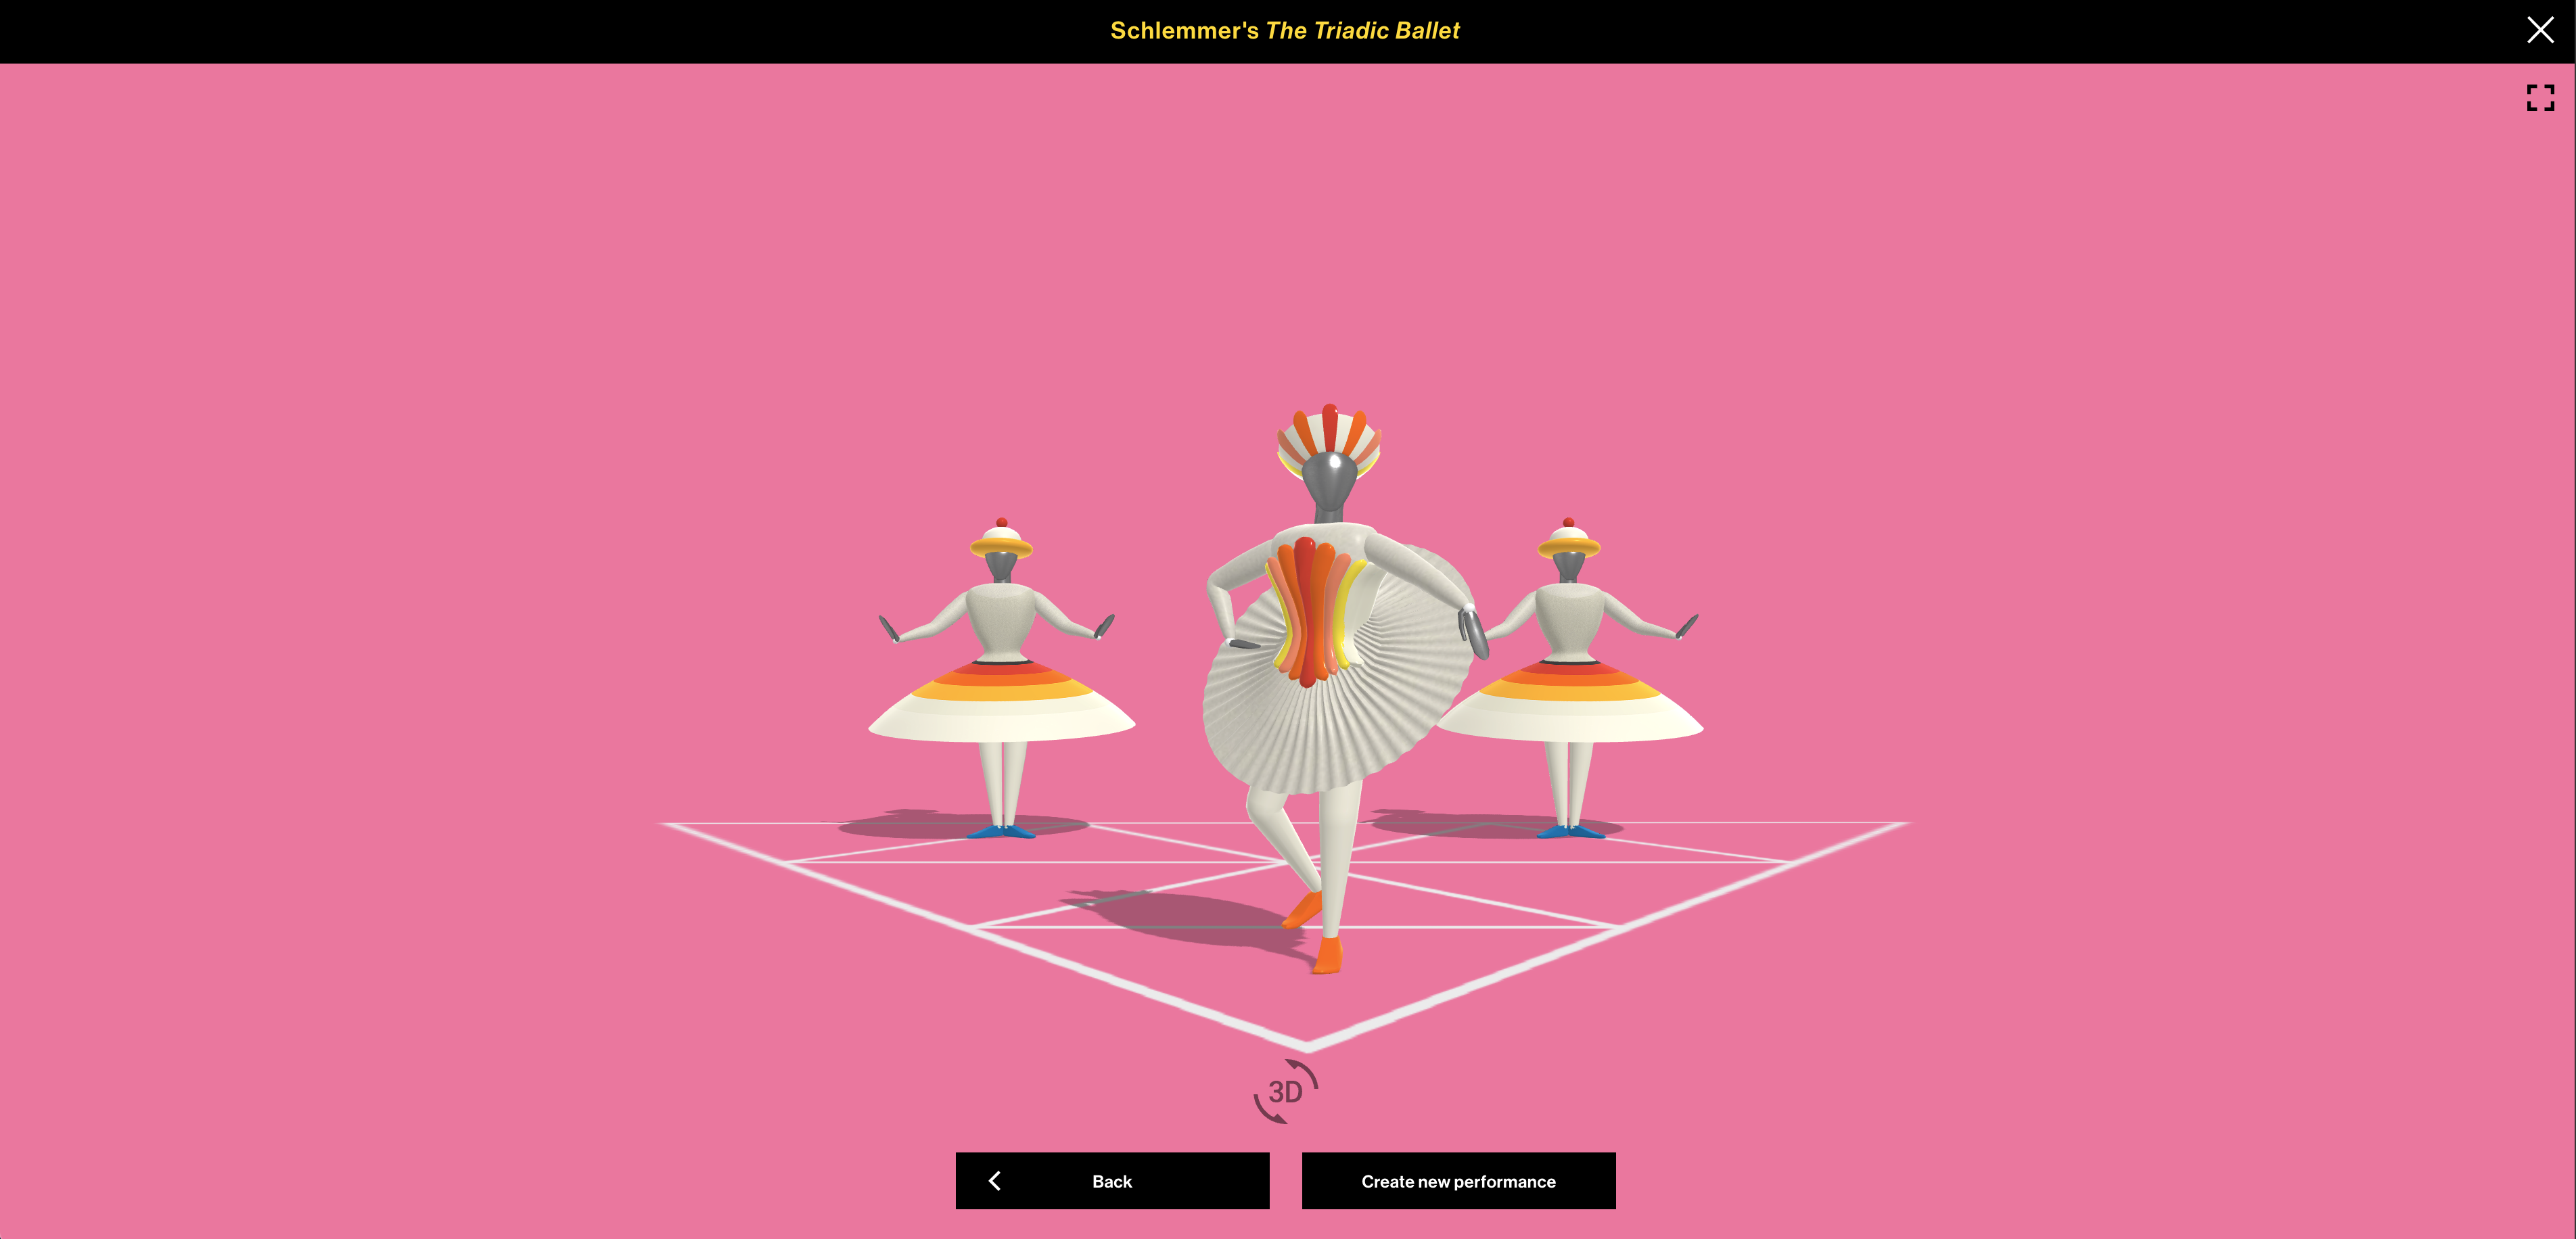
Task: Click the Back button's left chevron
Action: coord(995,1181)
